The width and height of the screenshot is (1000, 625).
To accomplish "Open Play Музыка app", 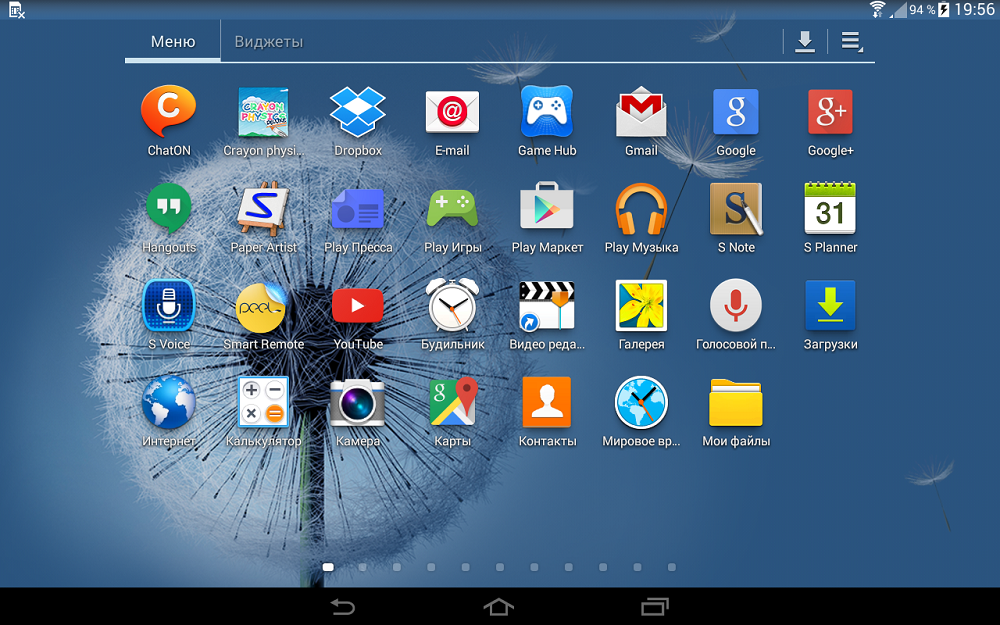I will tap(641, 209).
